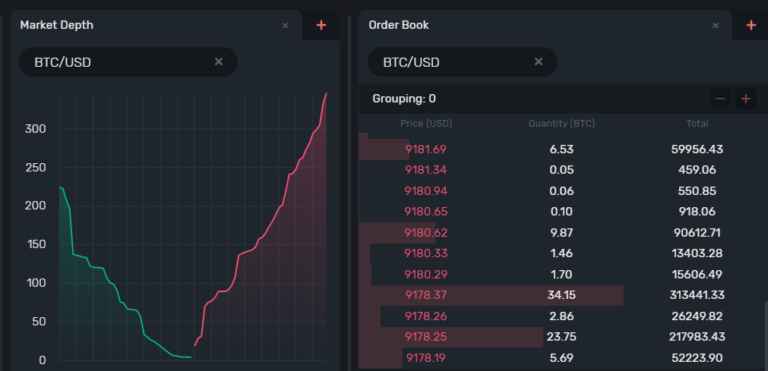This screenshot has height=371, width=768.
Task: Click total 90612.71 in the order book
Action: [x=697, y=232]
